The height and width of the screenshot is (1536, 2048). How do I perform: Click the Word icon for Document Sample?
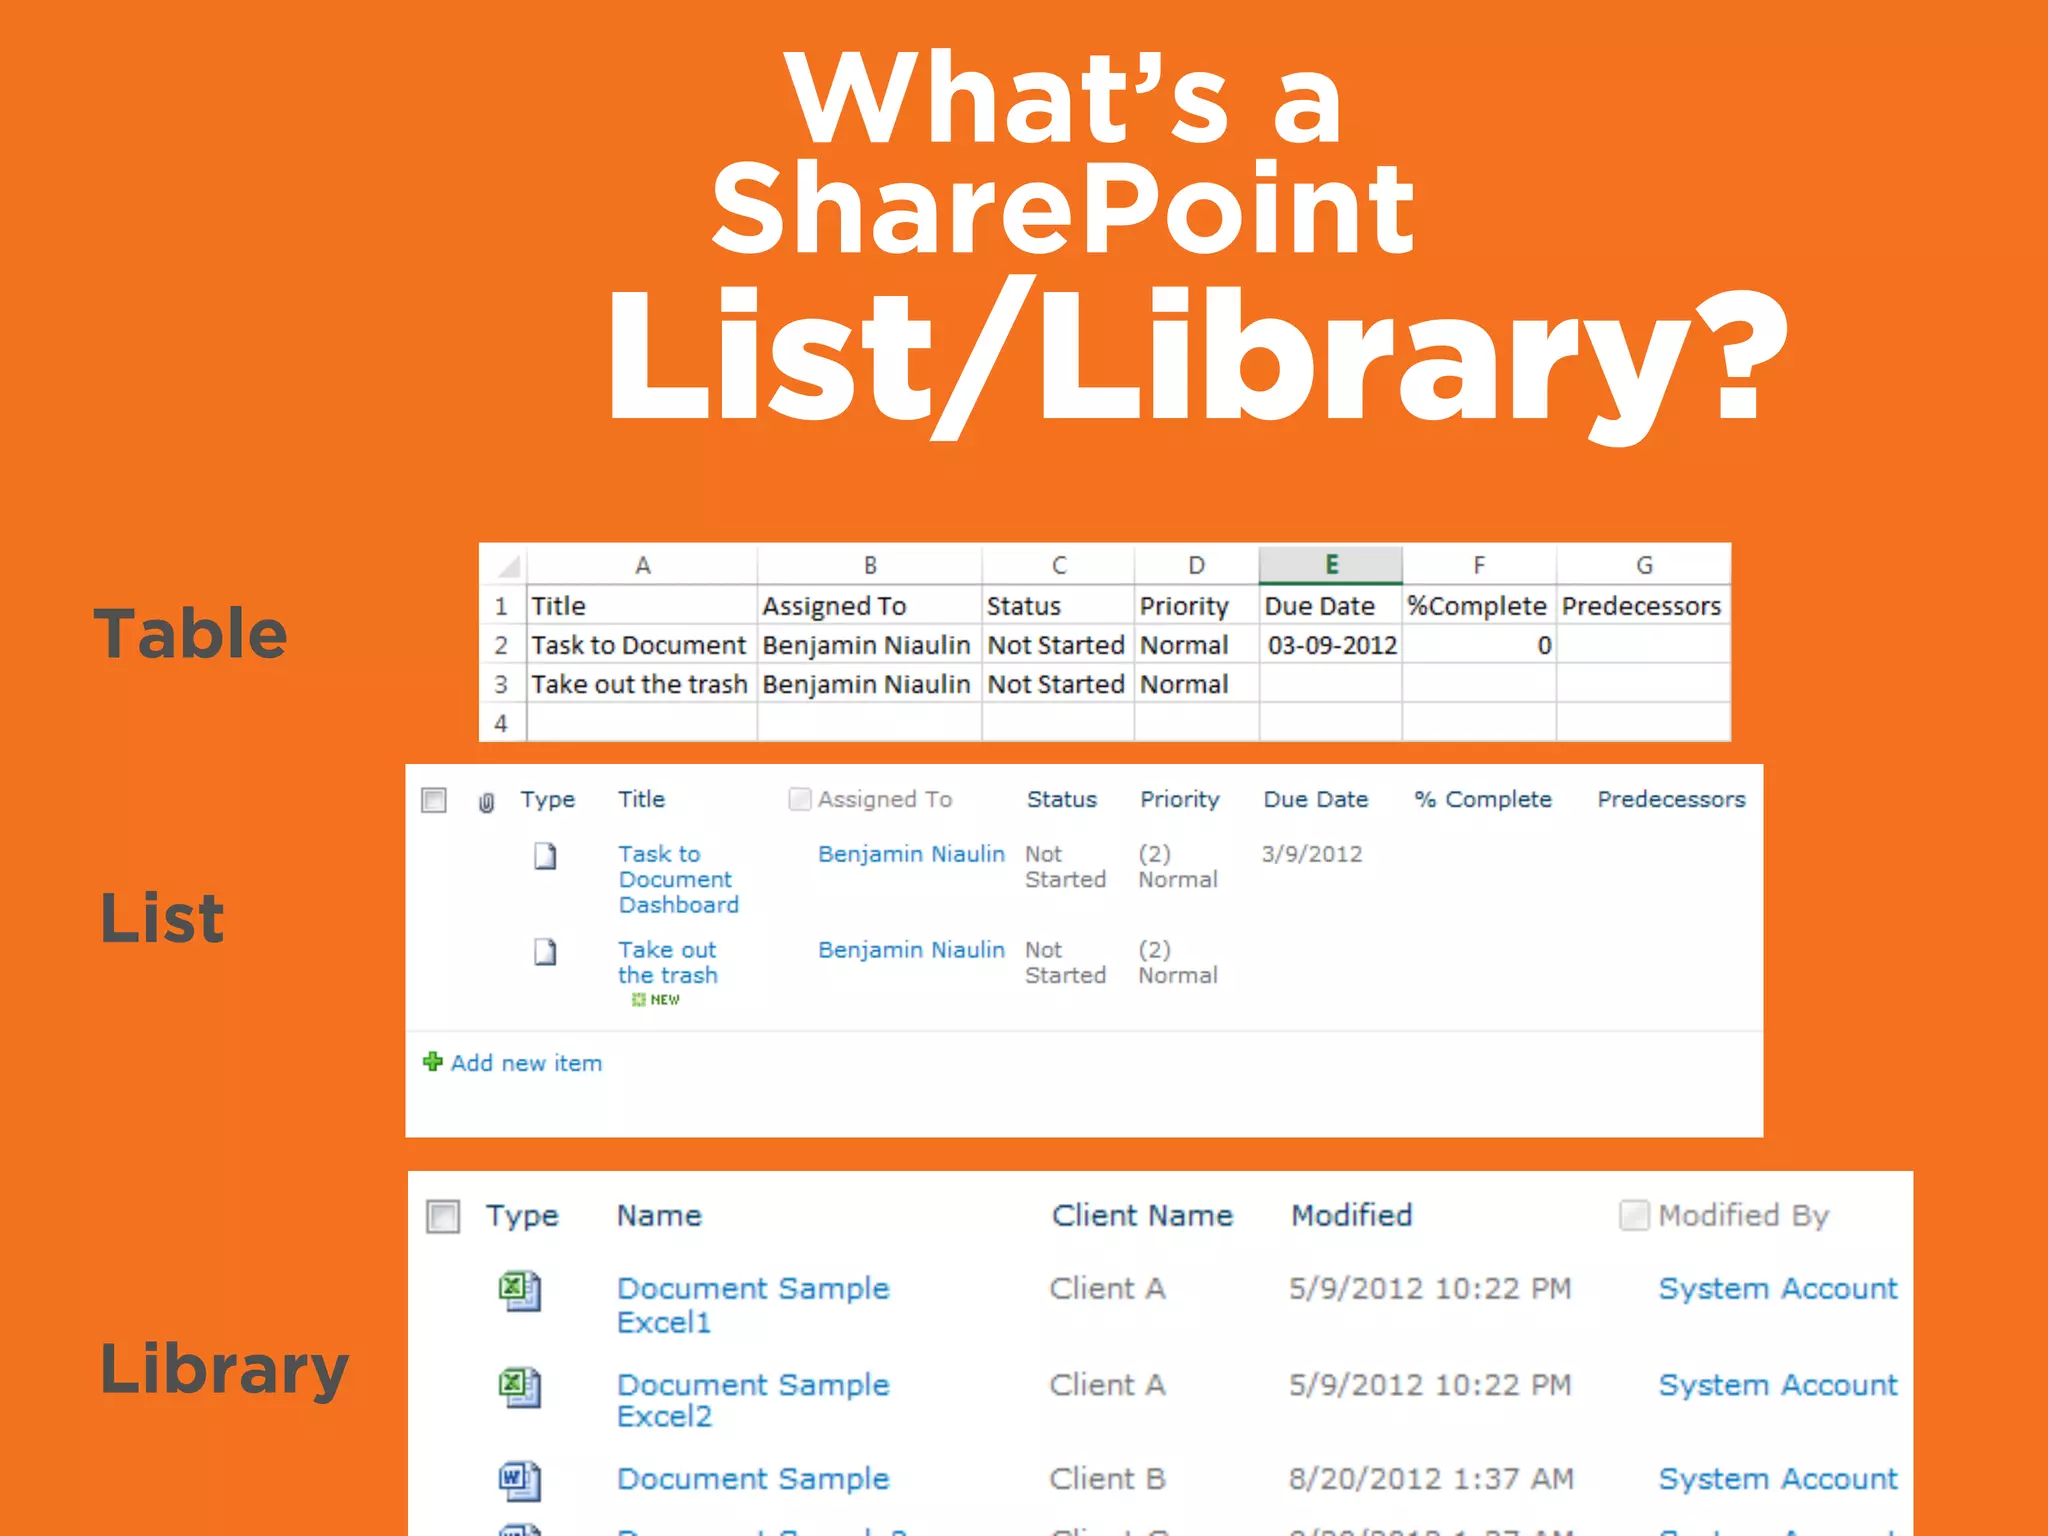(x=520, y=1481)
